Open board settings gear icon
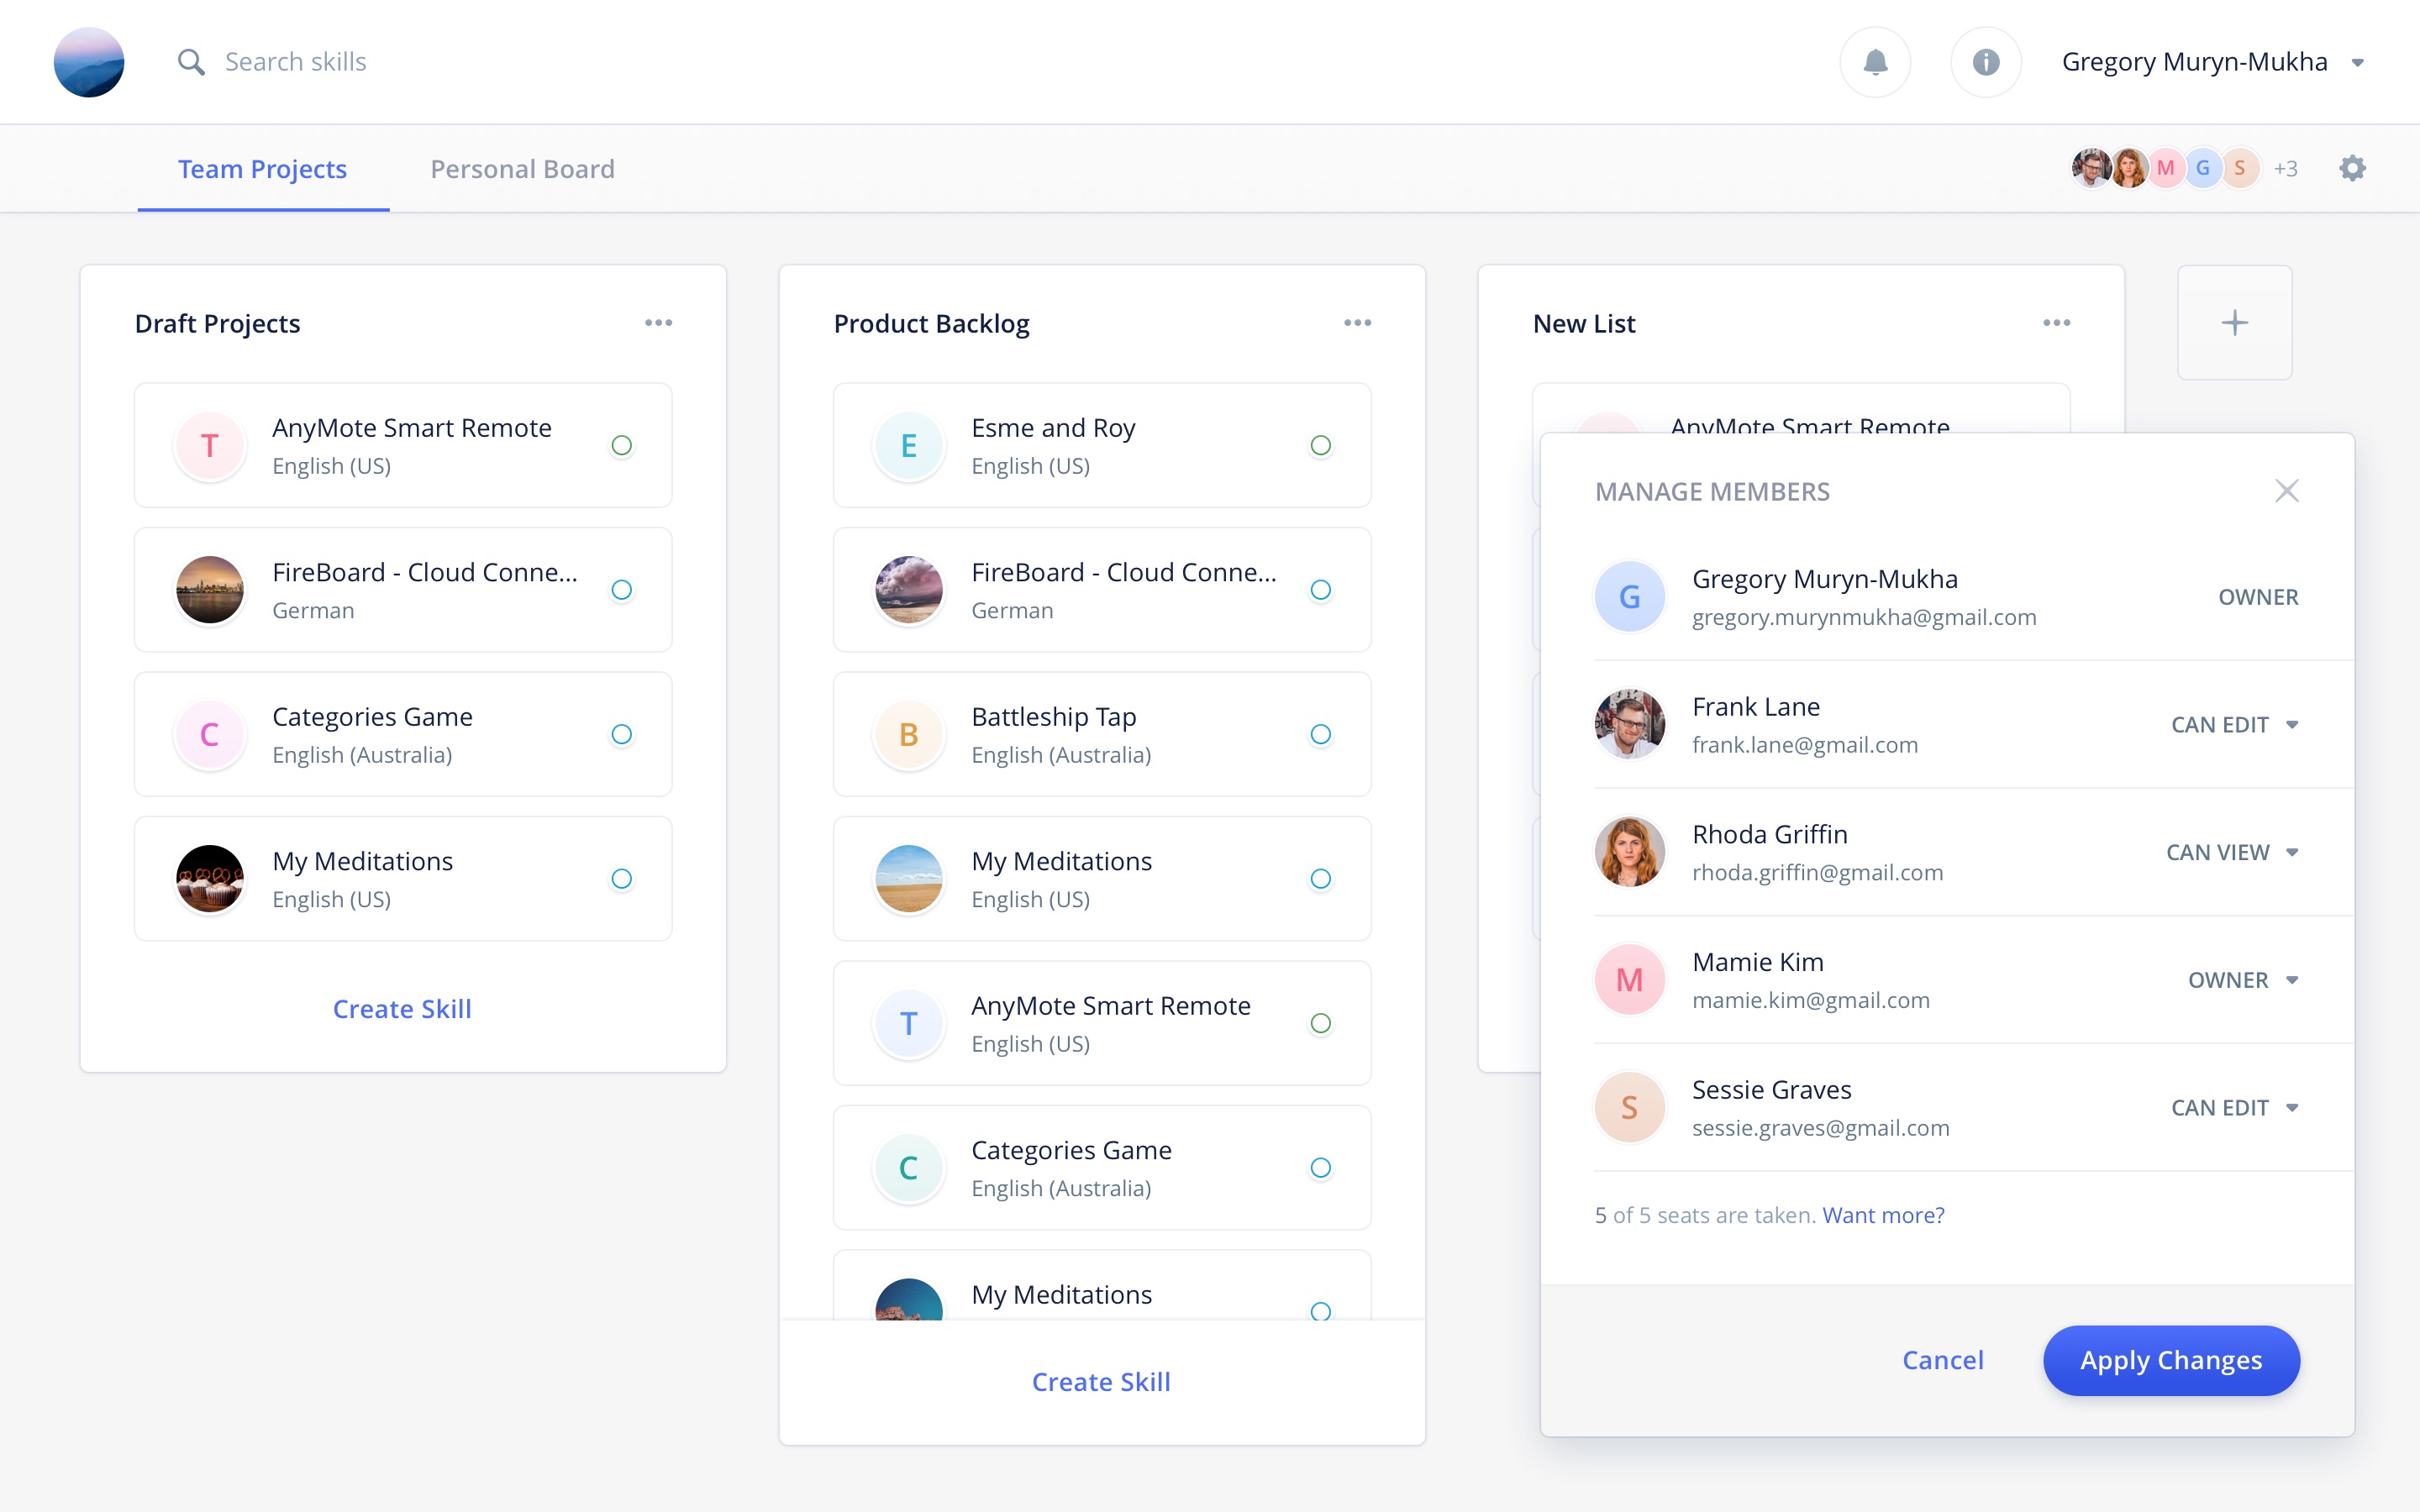Image resolution: width=2420 pixels, height=1512 pixels. point(2352,168)
